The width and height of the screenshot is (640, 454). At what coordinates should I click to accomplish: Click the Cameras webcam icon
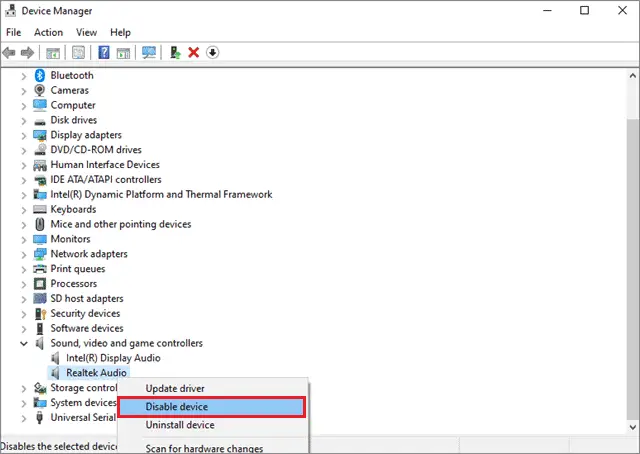coord(40,90)
